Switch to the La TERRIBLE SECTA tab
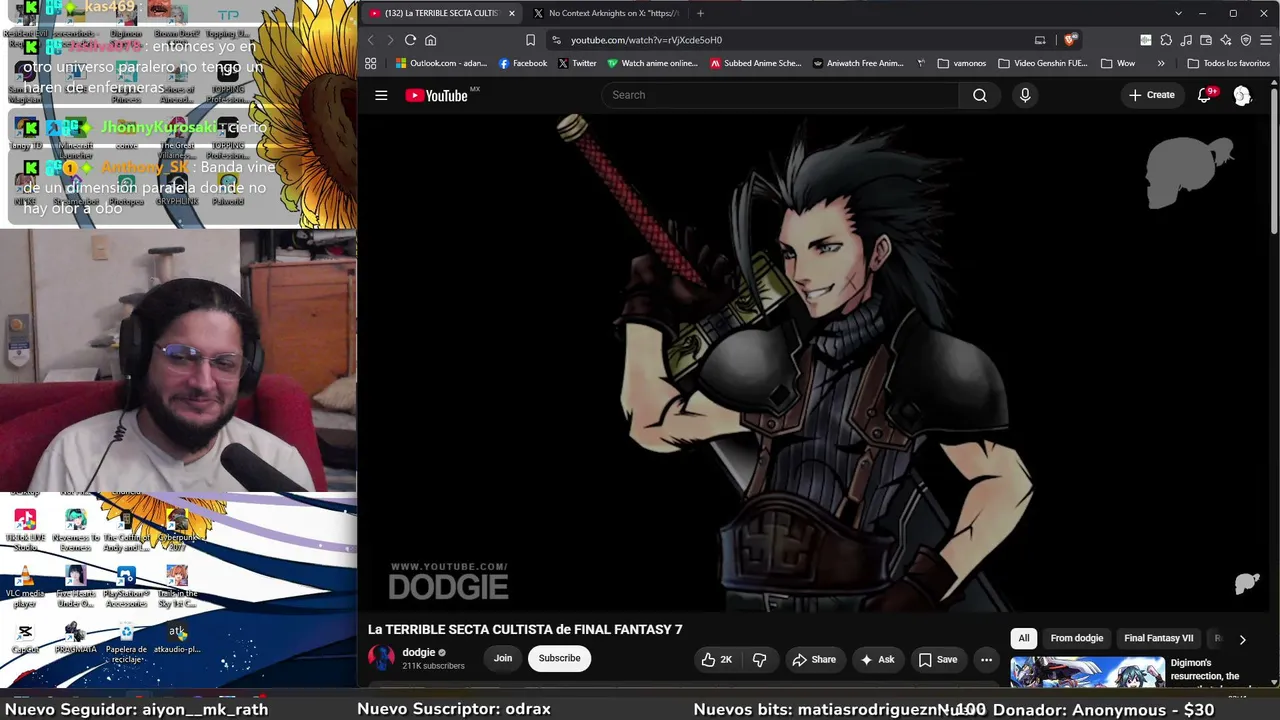This screenshot has height=720, width=1280. [x=441, y=13]
